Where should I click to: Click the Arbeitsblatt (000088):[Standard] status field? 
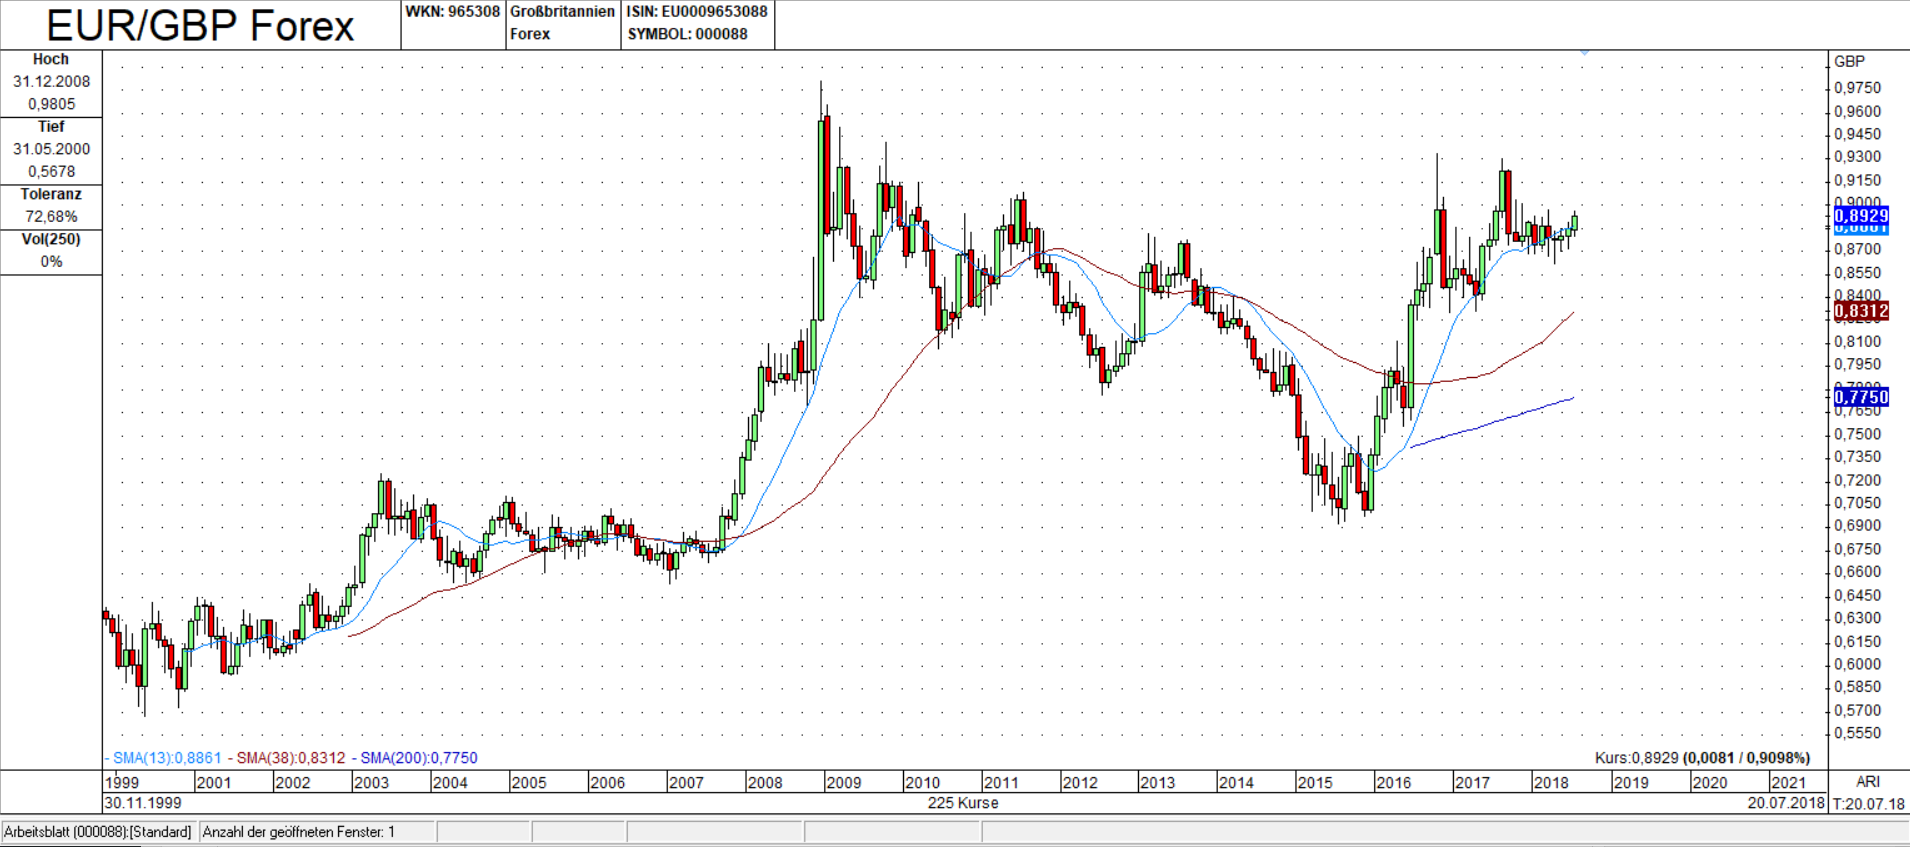(98, 832)
